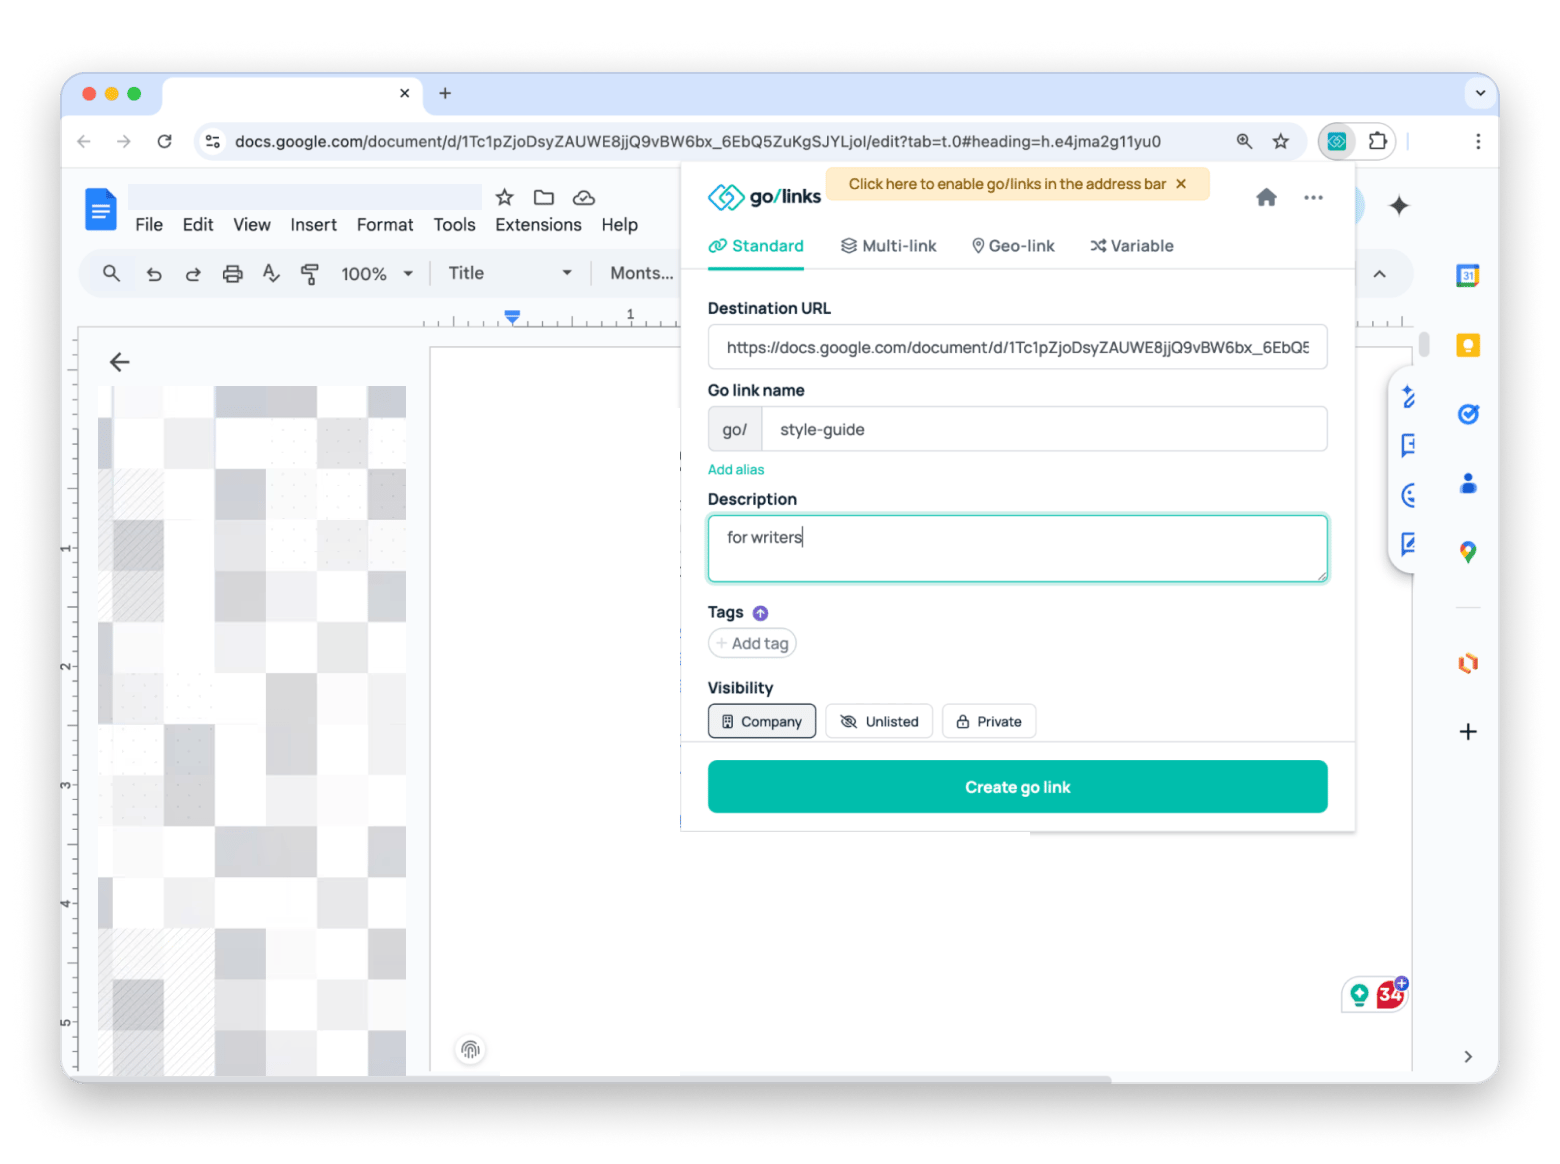This screenshot has width=1560, height=1164.
Task: Click the Add tag button
Action: pyautogui.click(x=752, y=644)
